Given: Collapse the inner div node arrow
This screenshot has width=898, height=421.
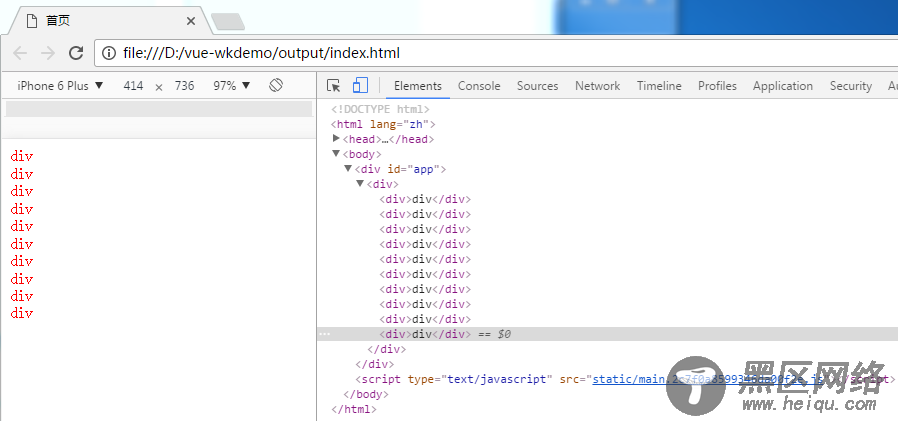Looking at the screenshot, I should [x=360, y=183].
